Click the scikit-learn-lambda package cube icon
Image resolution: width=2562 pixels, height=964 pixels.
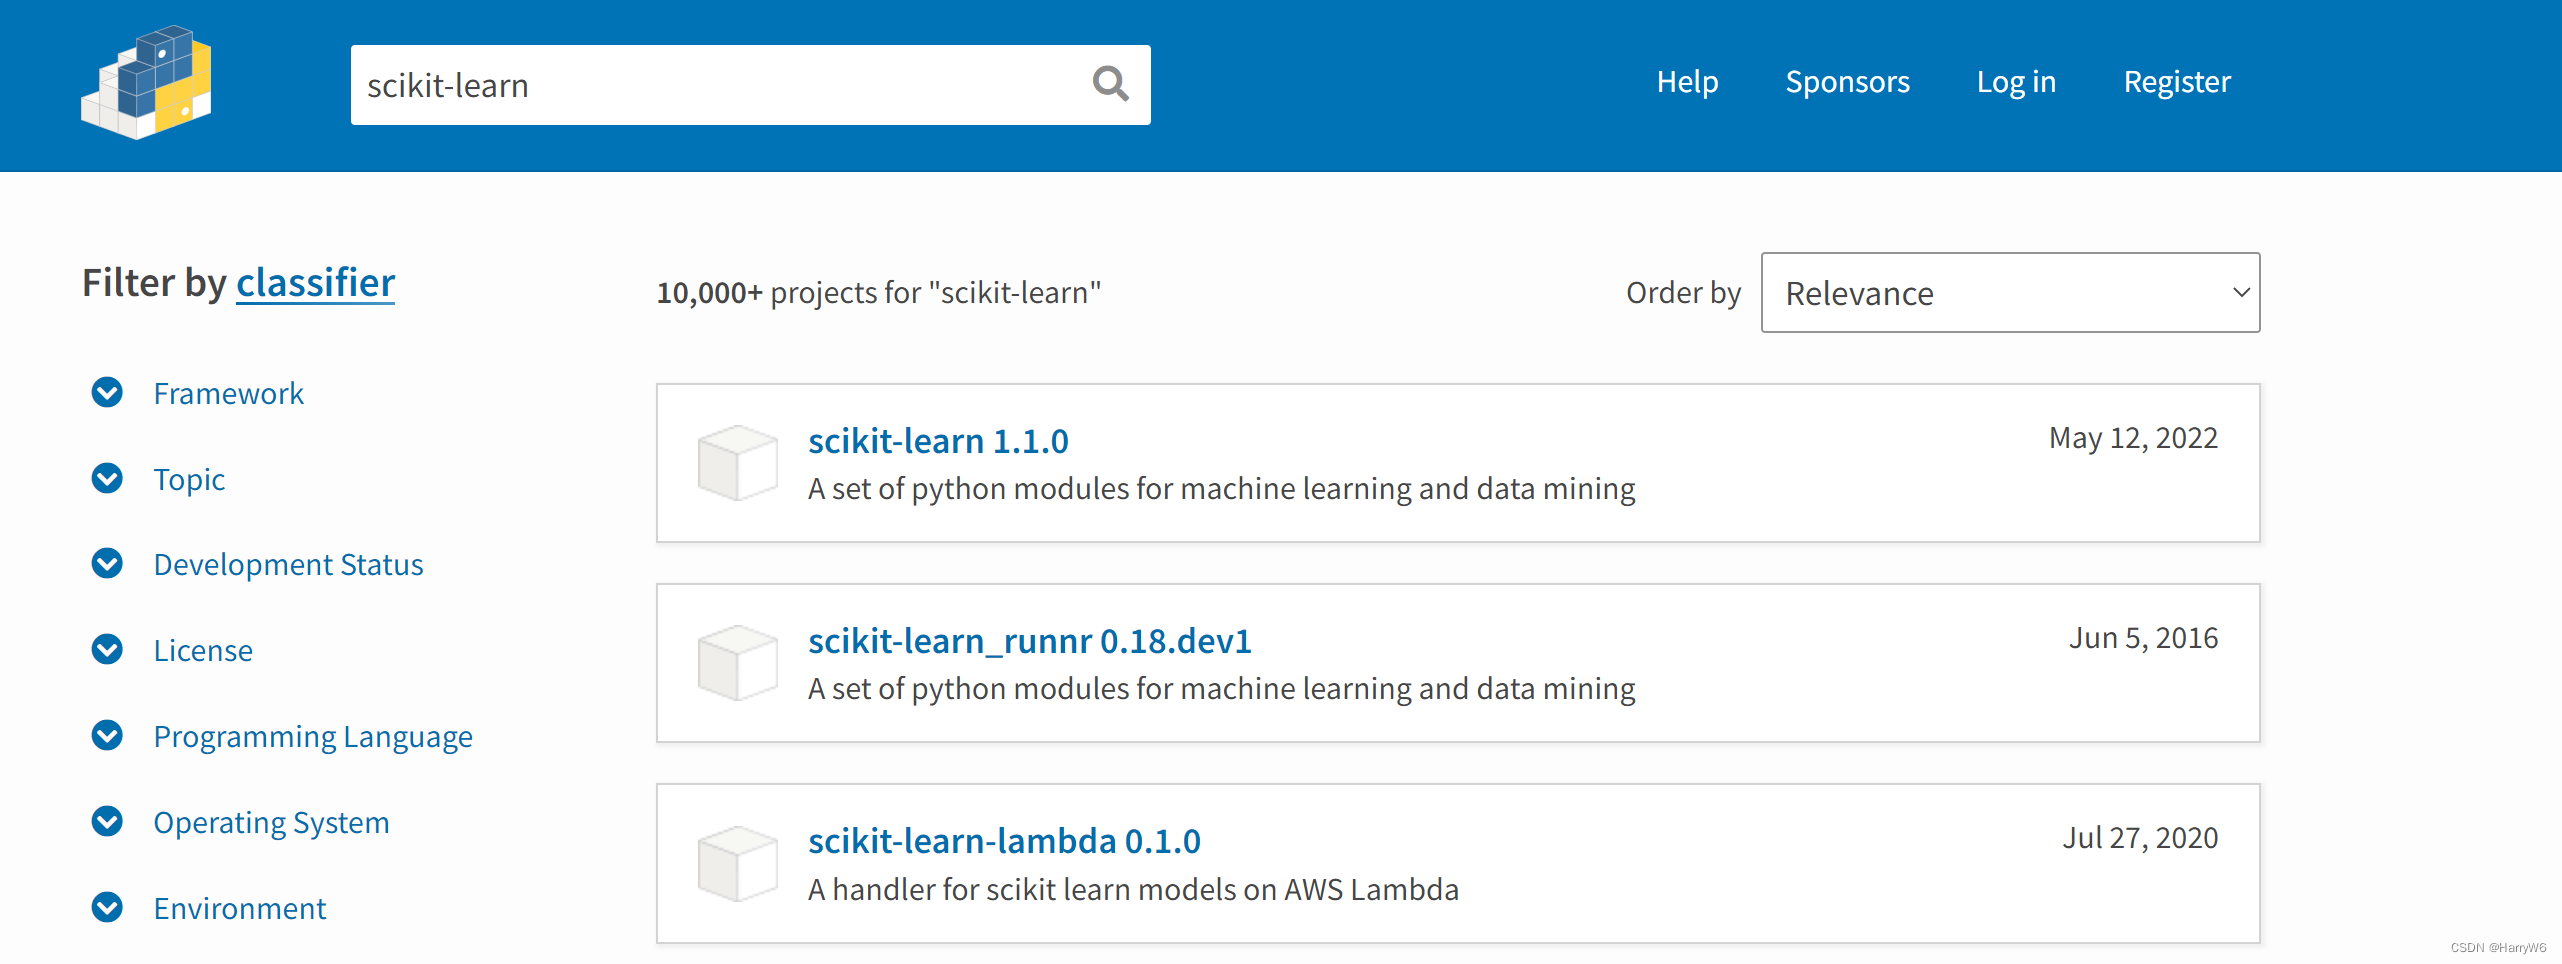[x=737, y=863]
